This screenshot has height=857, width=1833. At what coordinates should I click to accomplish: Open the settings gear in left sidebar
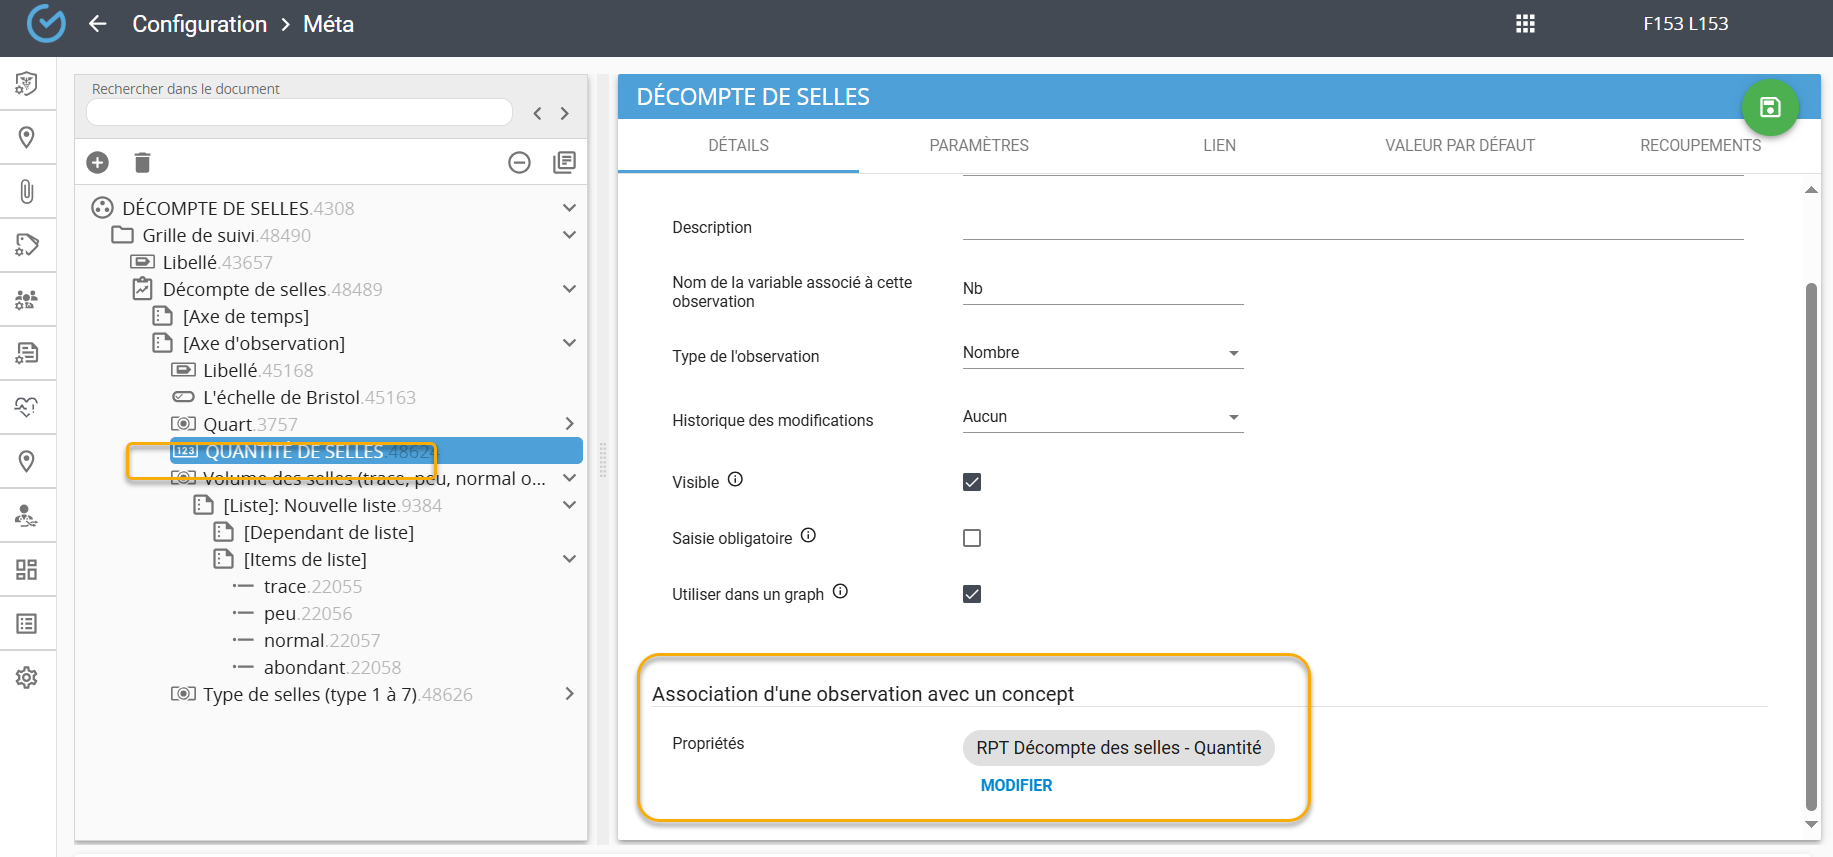coord(27,678)
